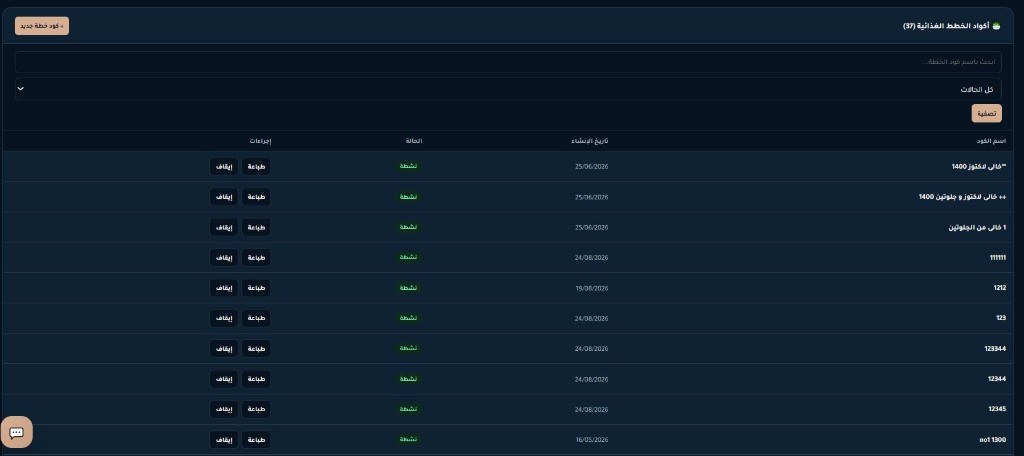1024x456 pixels.
Task: Click the 'إجراءات' column header
Action: click(260, 141)
